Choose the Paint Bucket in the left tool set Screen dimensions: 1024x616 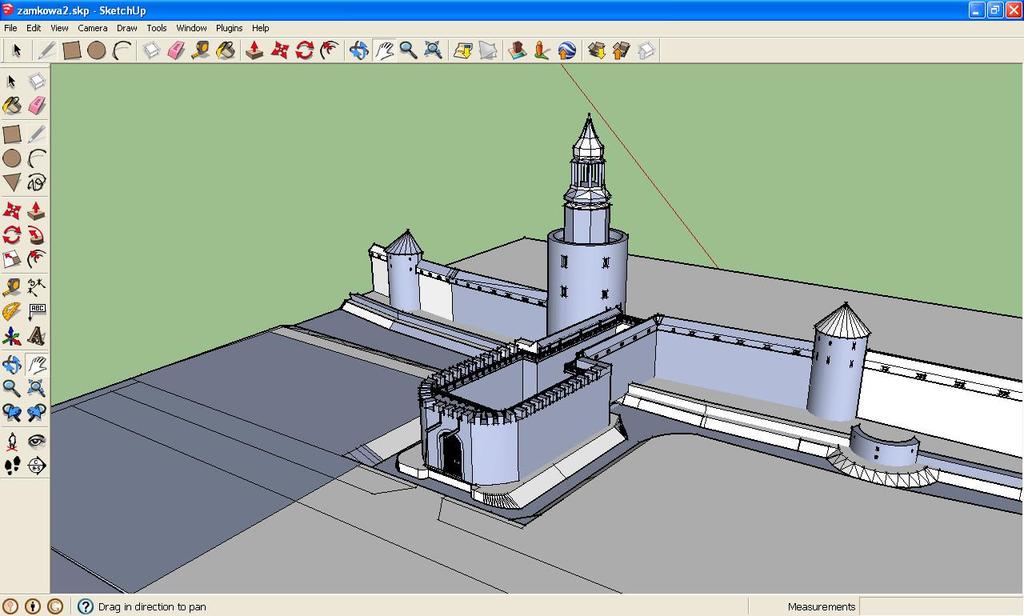(x=12, y=105)
